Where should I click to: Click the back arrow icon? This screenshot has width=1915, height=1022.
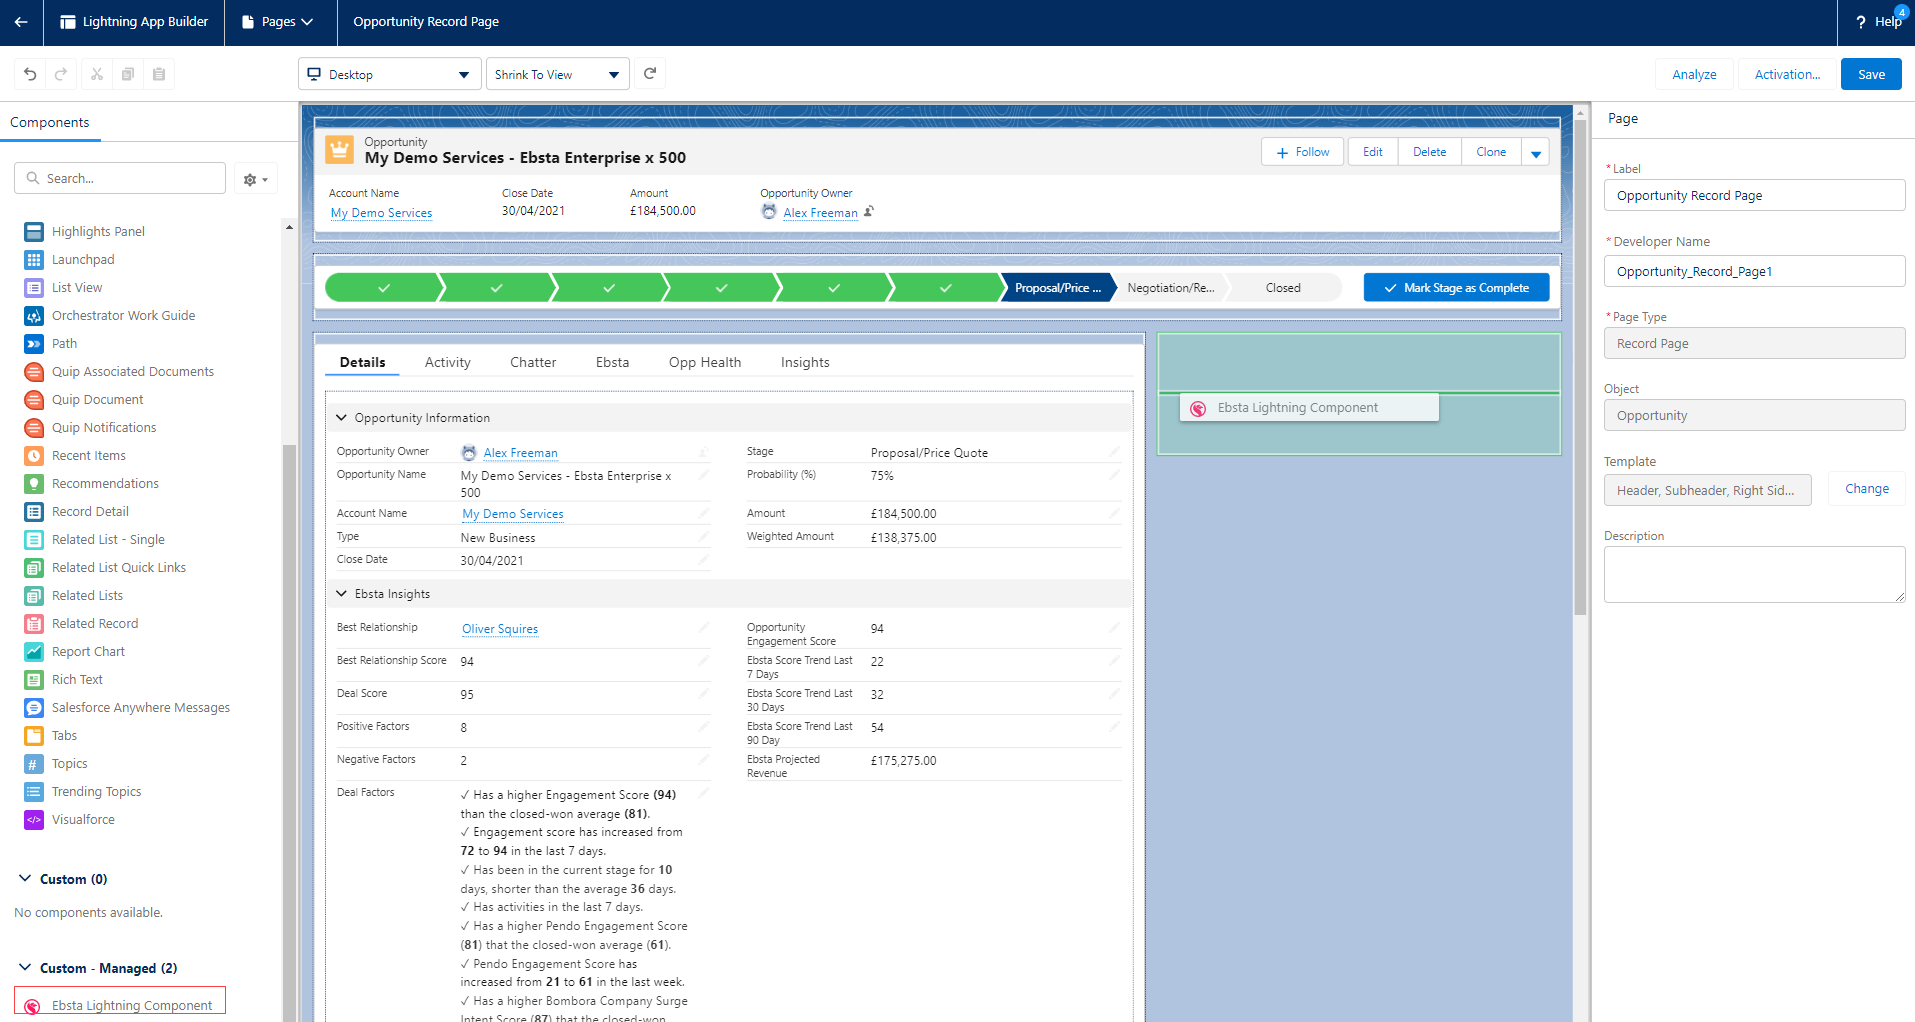pyautogui.click(x=21, y=22)
